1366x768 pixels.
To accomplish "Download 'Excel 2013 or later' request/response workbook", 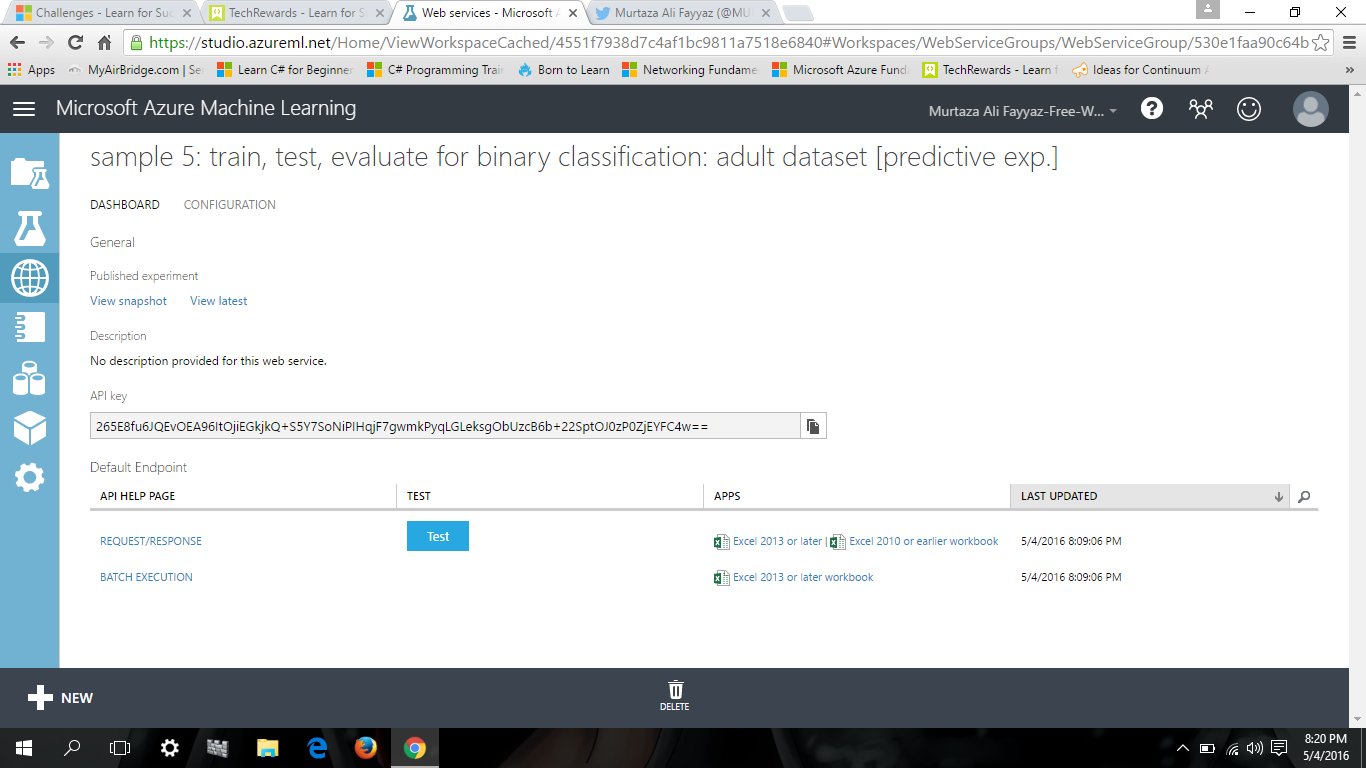I will click(777, 541).
